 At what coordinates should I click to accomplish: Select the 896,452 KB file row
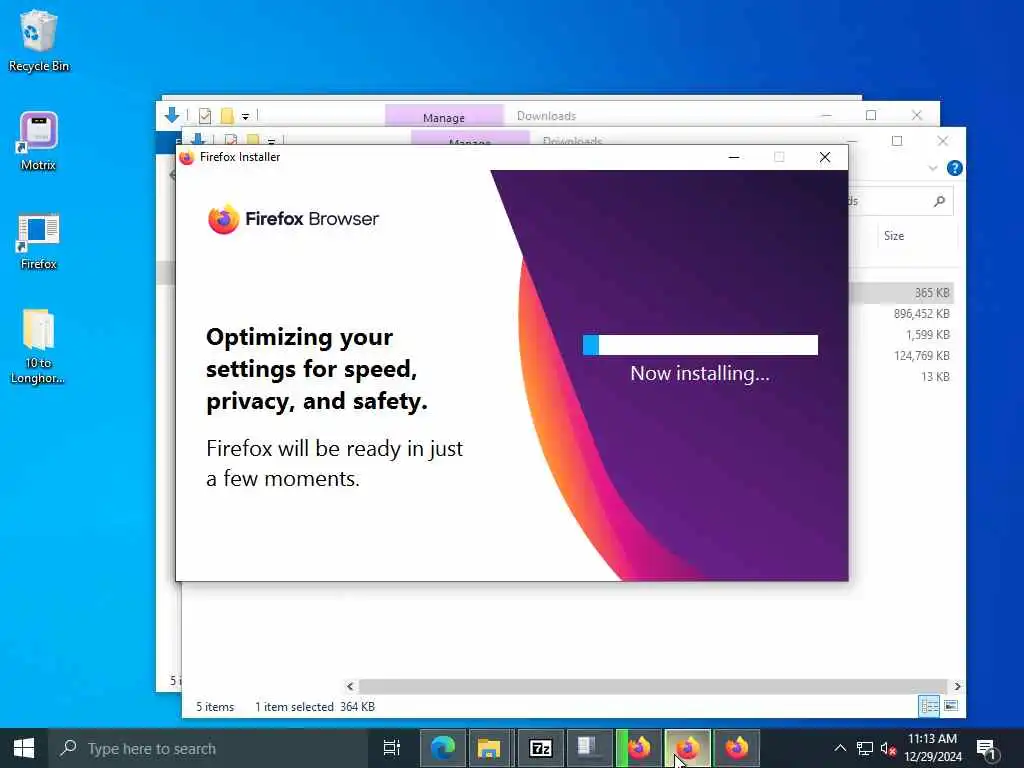click(903, 313)
